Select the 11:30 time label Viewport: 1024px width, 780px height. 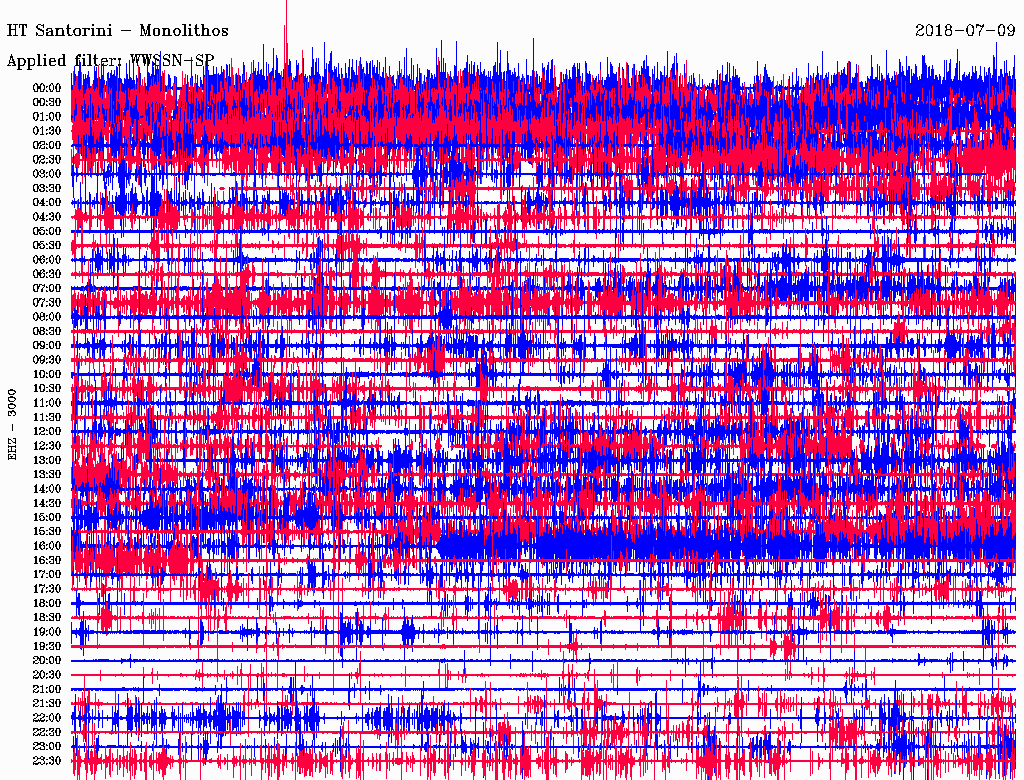click(47, 417)
